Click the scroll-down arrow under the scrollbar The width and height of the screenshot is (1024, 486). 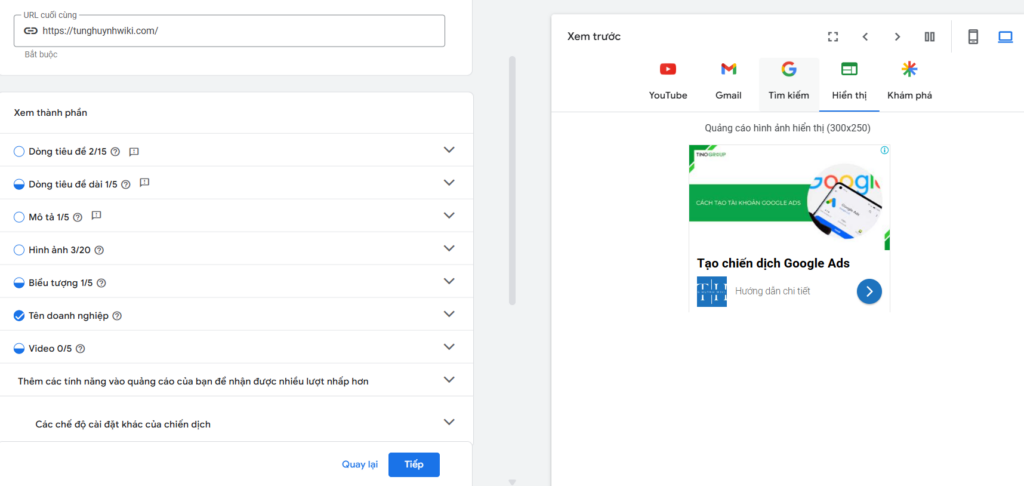512,482
